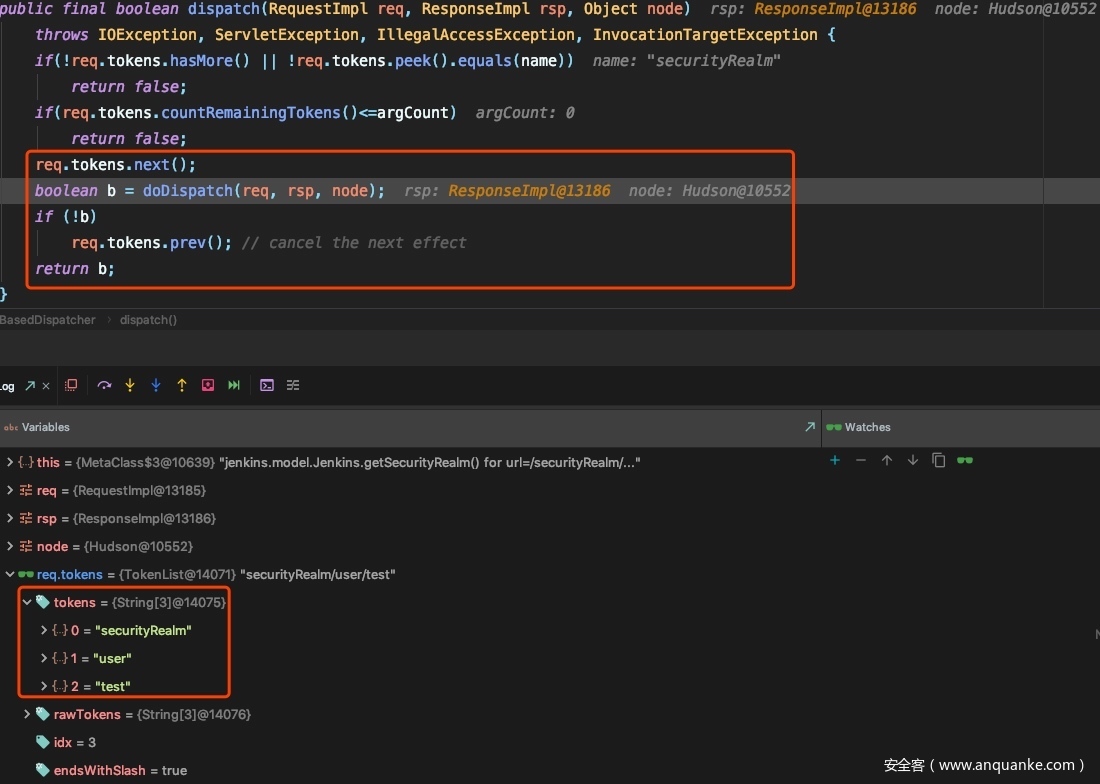Select the Variables panel tab
This screenshot has width=1100, height=784.
click(x=45, y=427)
